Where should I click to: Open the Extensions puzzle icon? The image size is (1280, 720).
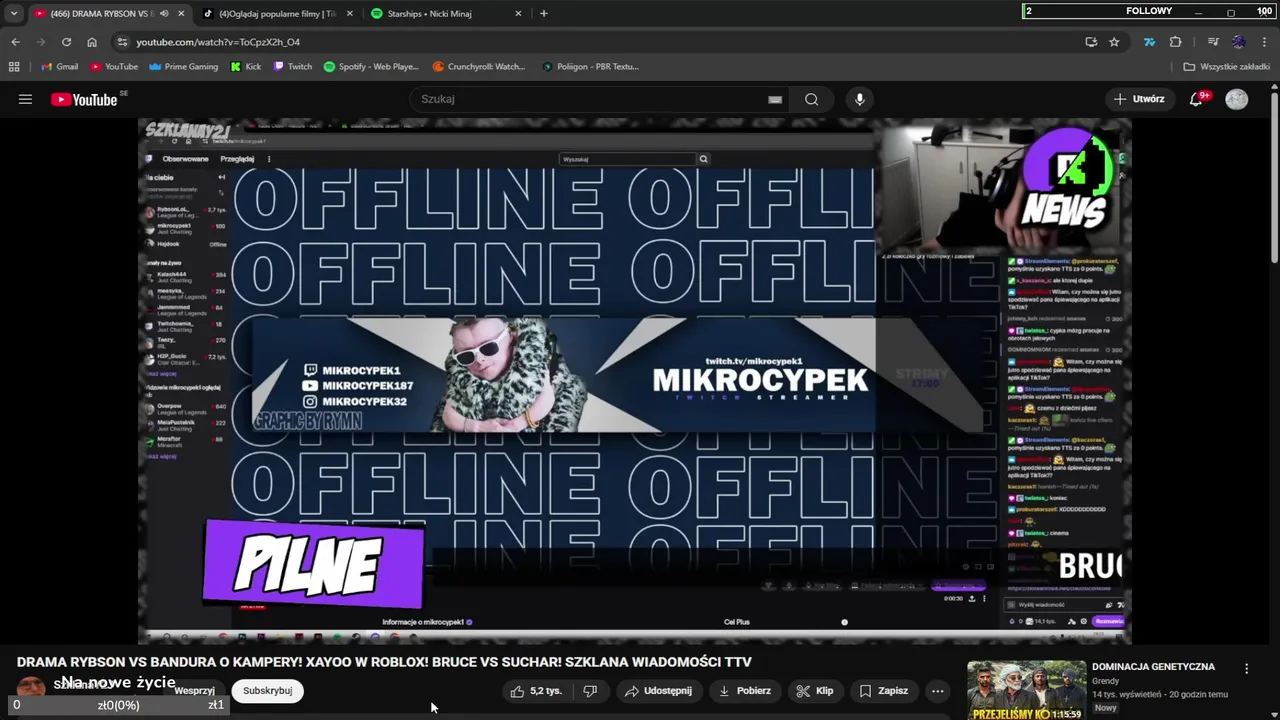(1175, 42)
